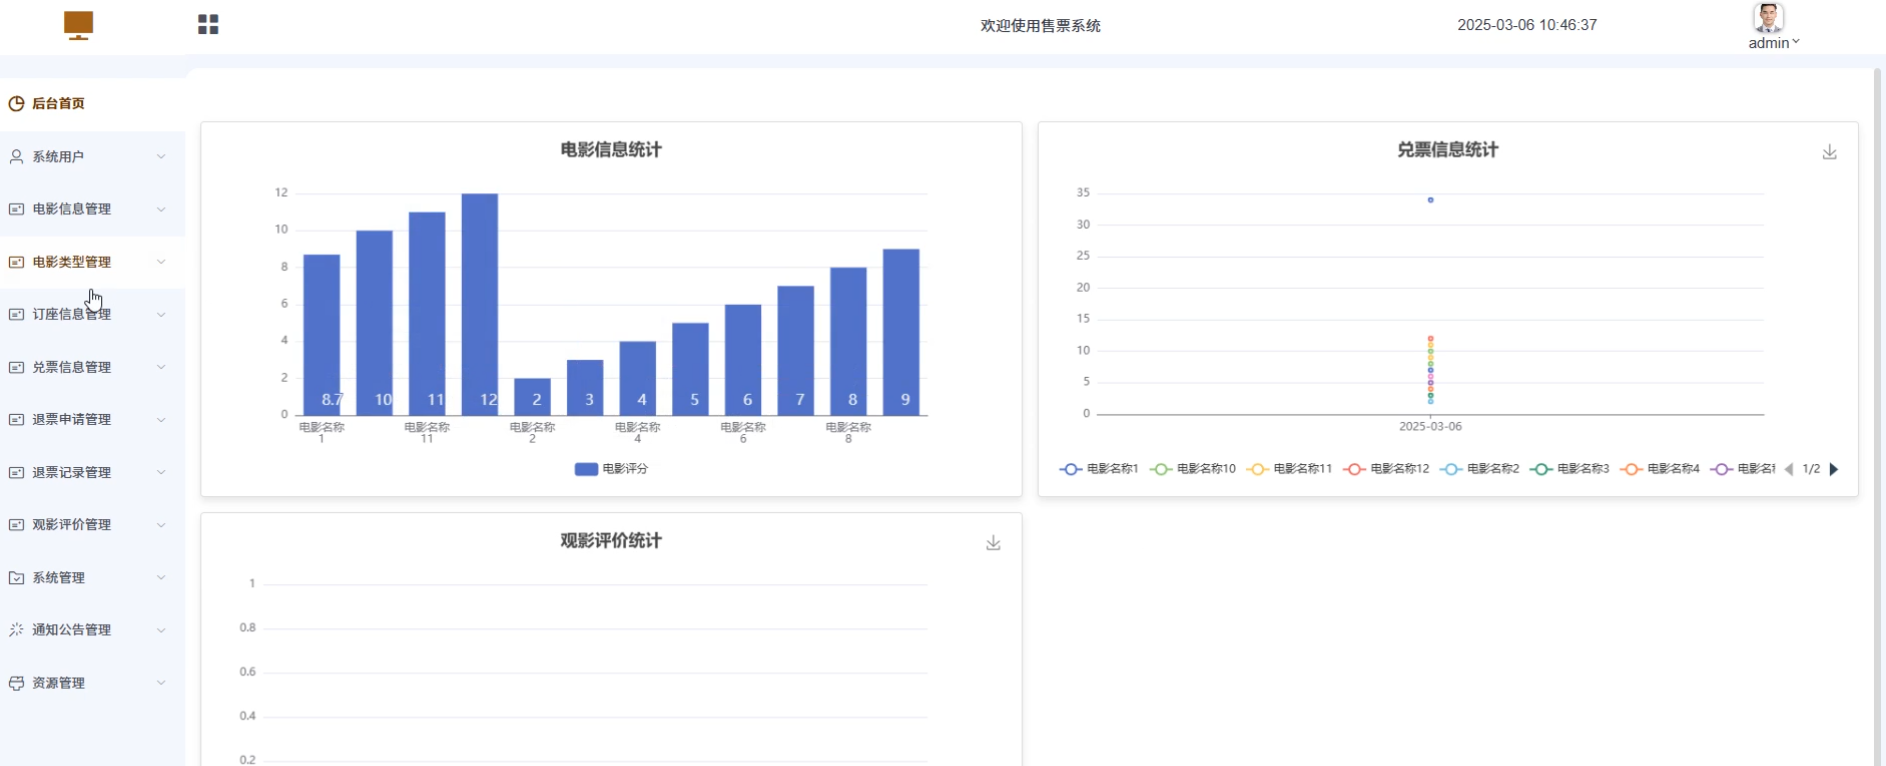
Task: Click the 2025-03-06 10:46:37 timestamp
Action: point(1527,25)
